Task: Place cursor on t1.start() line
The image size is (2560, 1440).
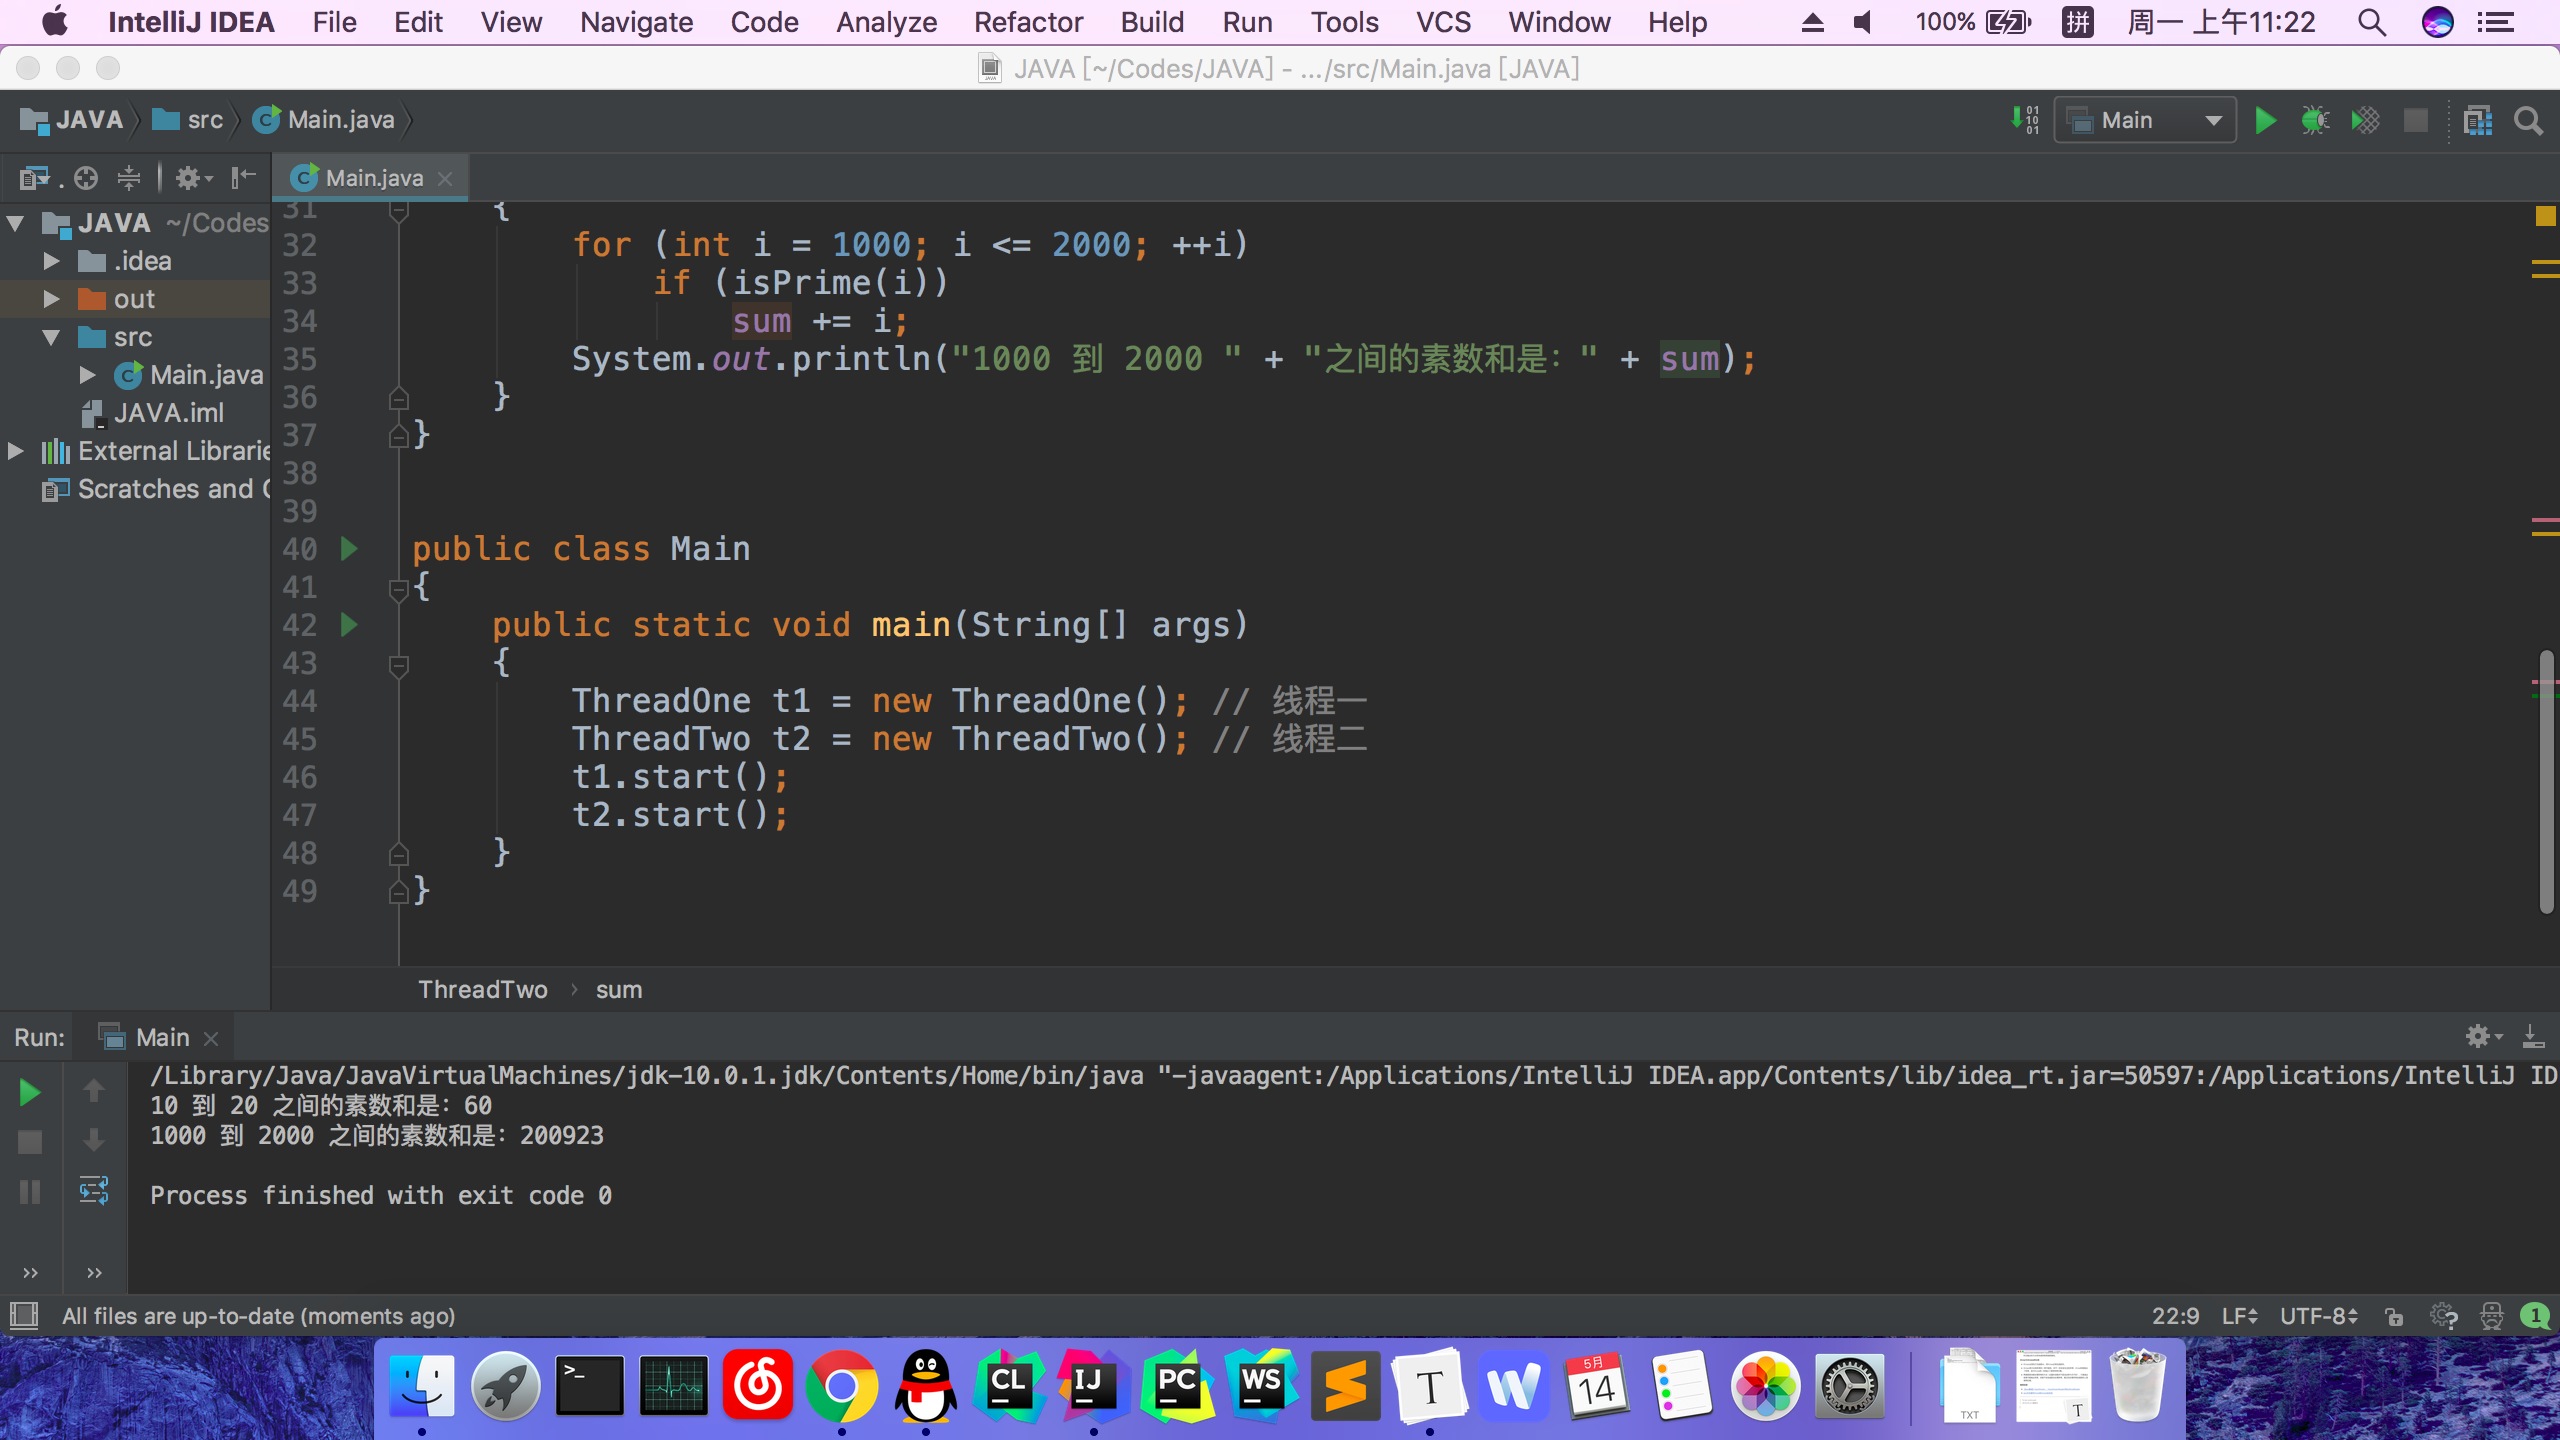Action: click(x=680, y=777)
